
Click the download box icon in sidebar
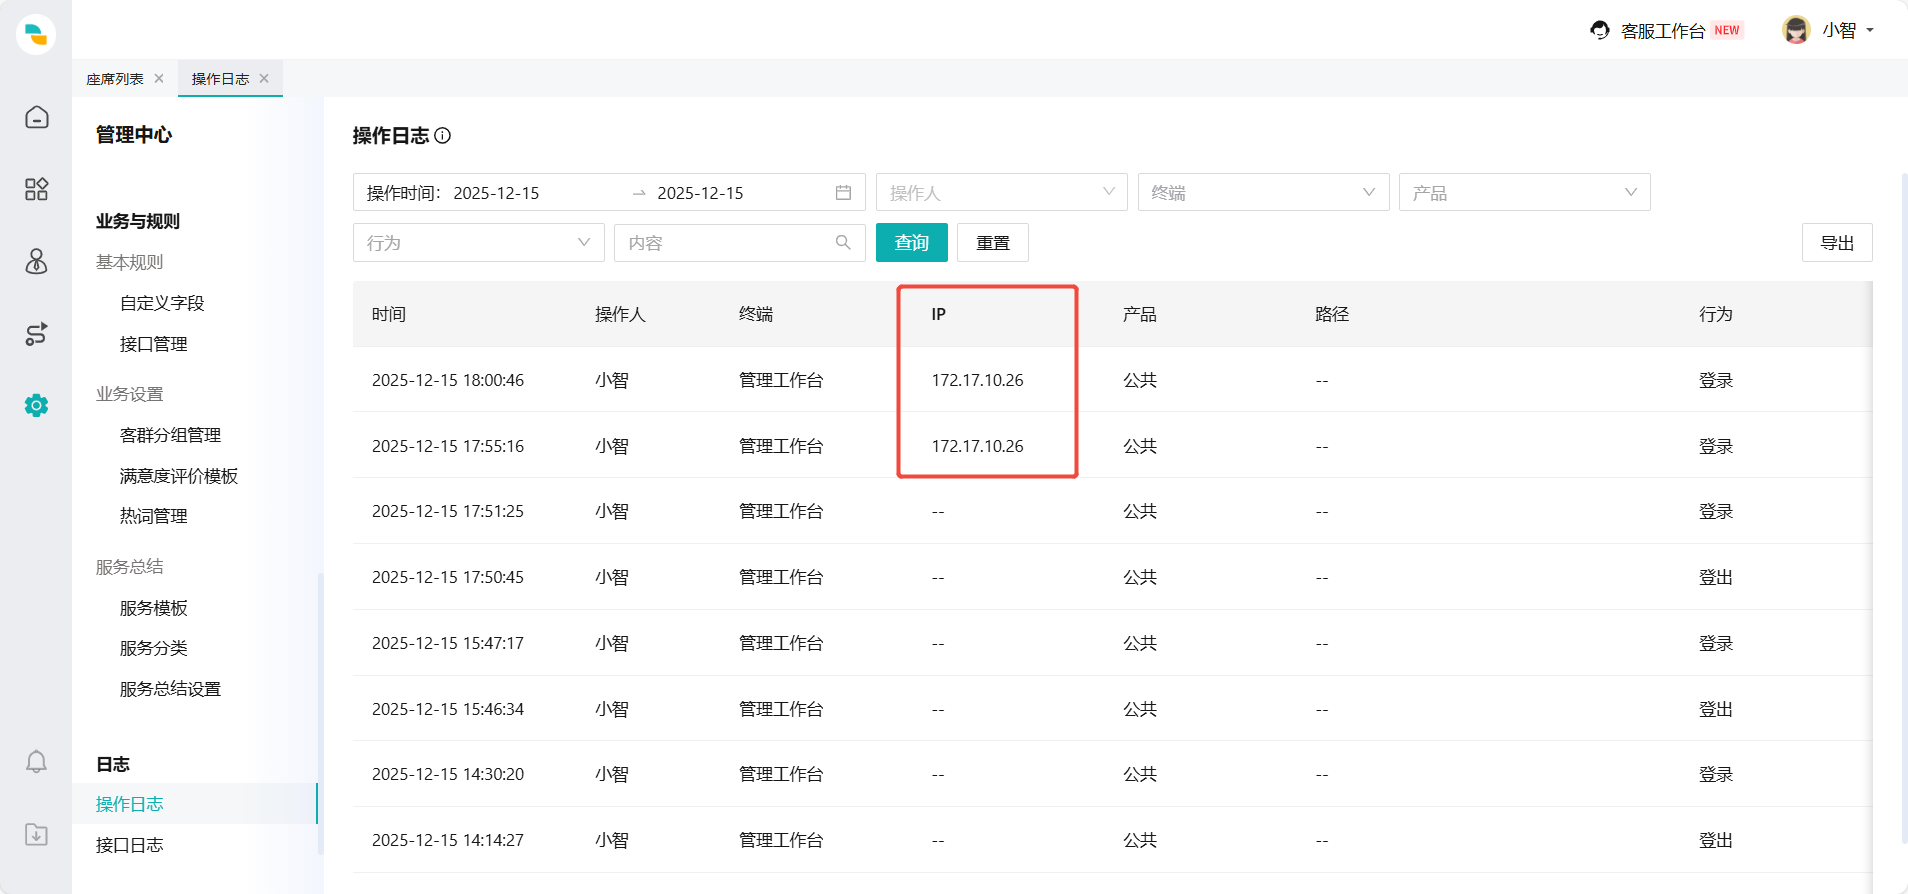36,834
